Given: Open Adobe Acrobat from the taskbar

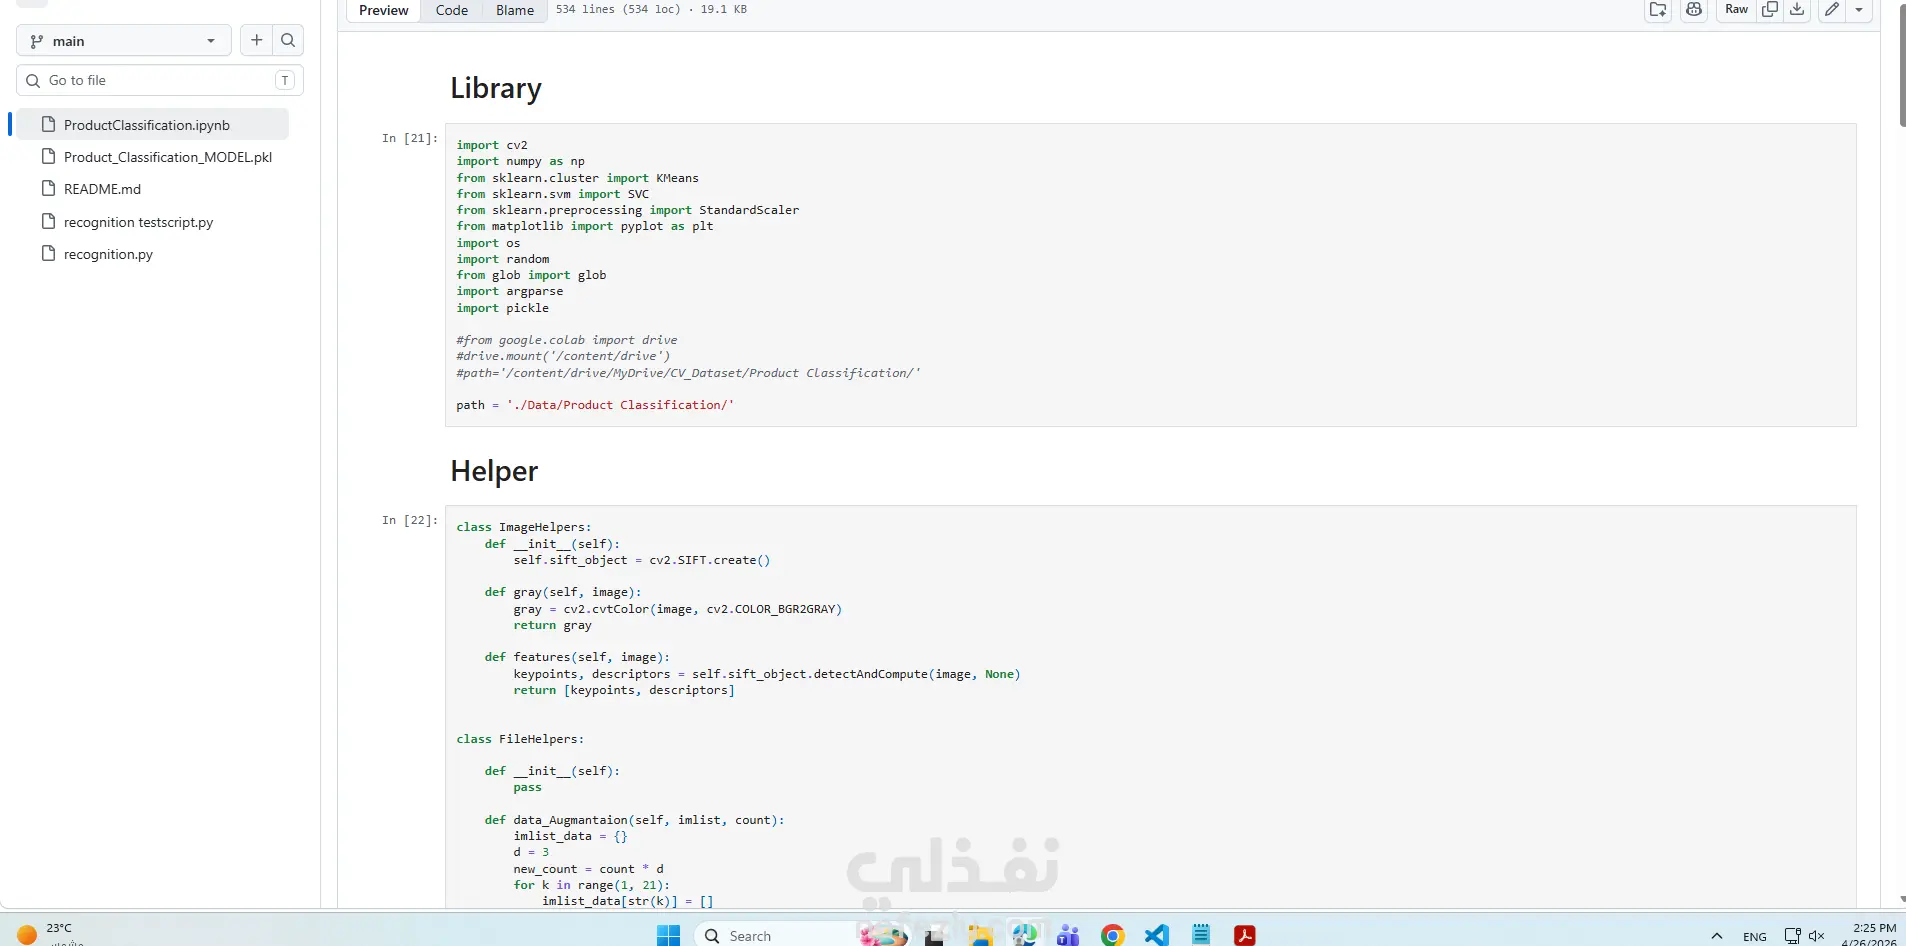Looking at the screenshot, I should click(x=1245, y=935).
